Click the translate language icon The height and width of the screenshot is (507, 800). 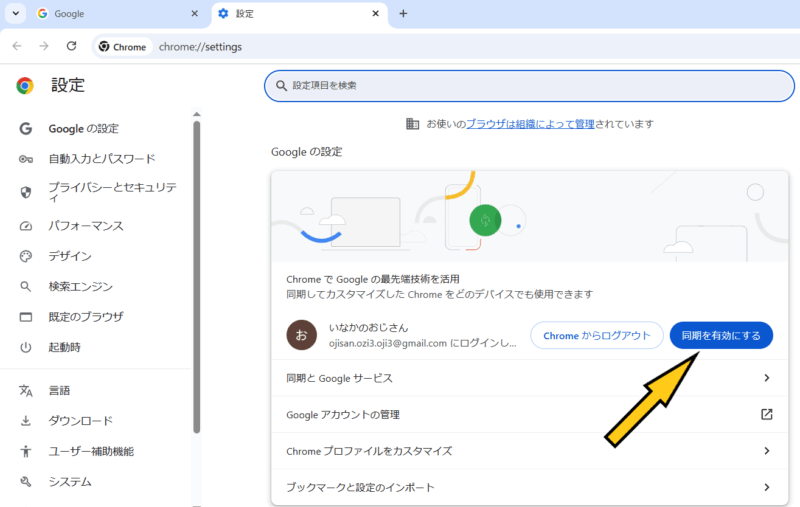pos(26,391)
